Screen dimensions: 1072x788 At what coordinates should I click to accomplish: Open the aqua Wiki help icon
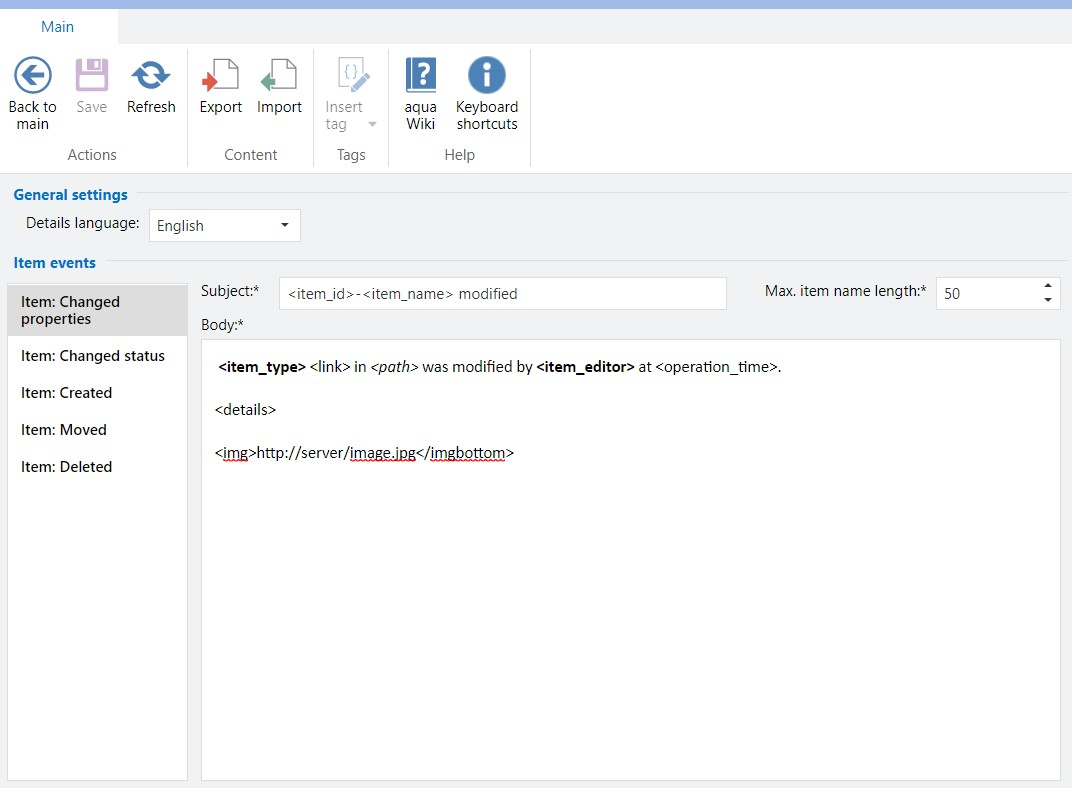(421, 75)
